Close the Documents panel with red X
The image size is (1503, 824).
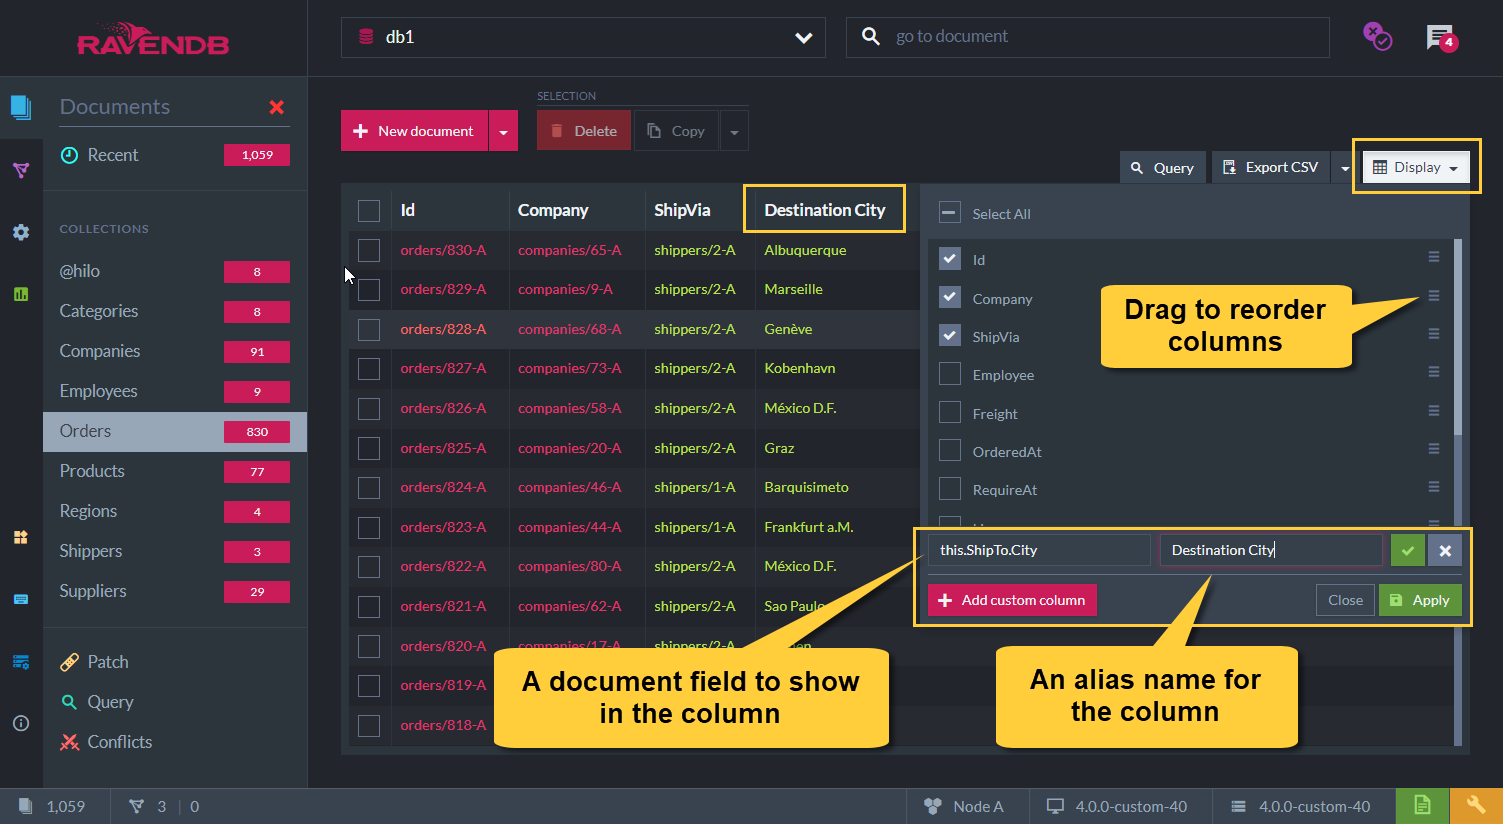coord(277,107)
